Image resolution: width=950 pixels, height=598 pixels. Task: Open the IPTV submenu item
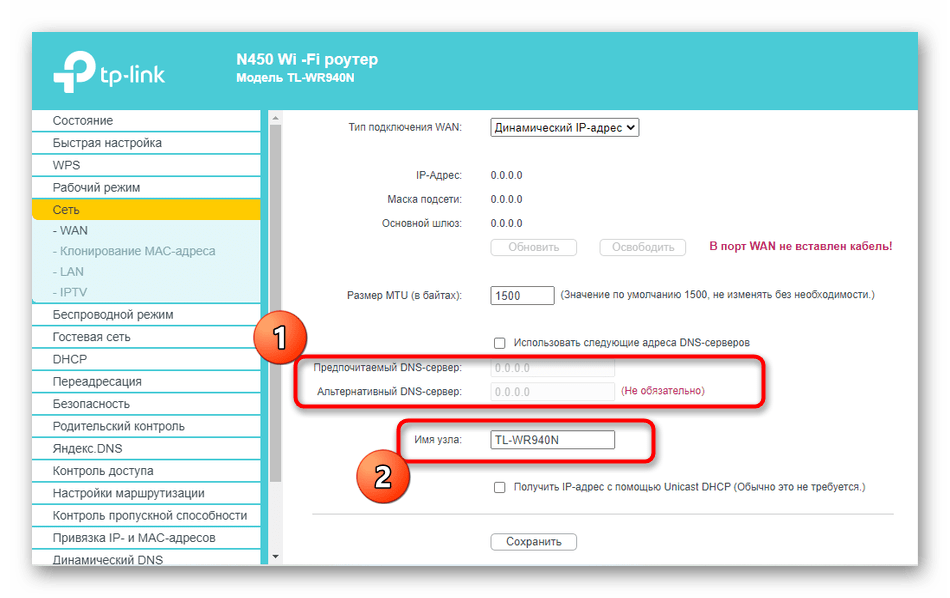click(x=70, y=293)
